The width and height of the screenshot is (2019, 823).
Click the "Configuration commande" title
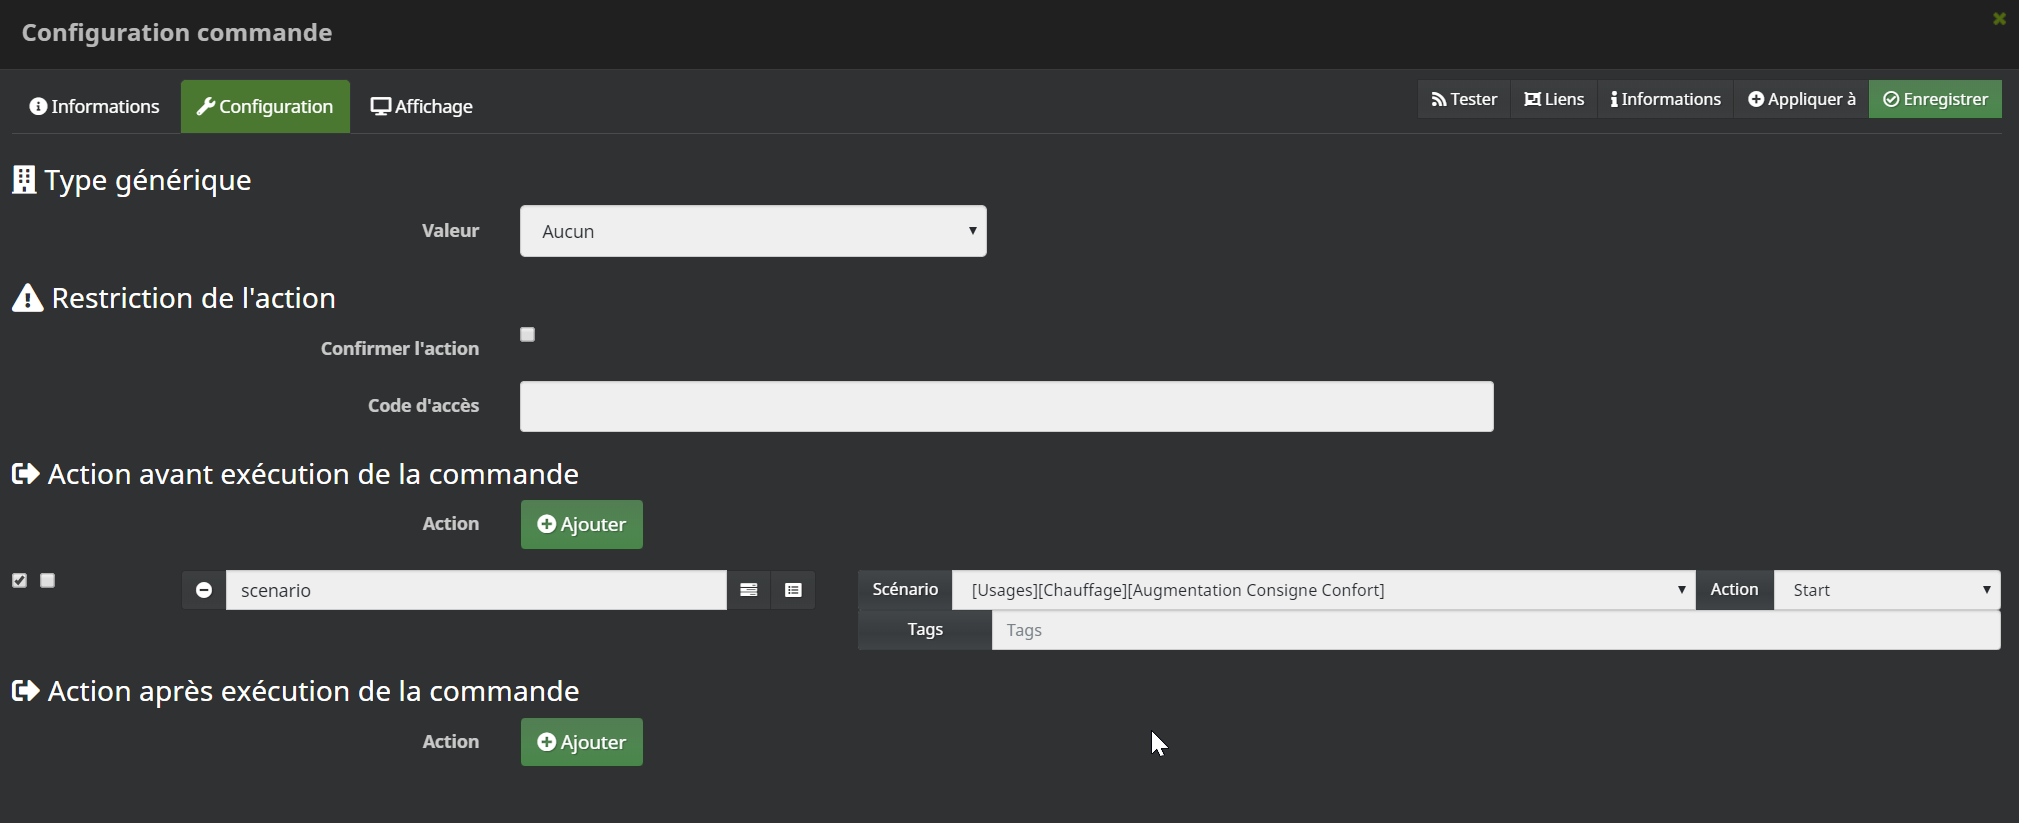177,33
